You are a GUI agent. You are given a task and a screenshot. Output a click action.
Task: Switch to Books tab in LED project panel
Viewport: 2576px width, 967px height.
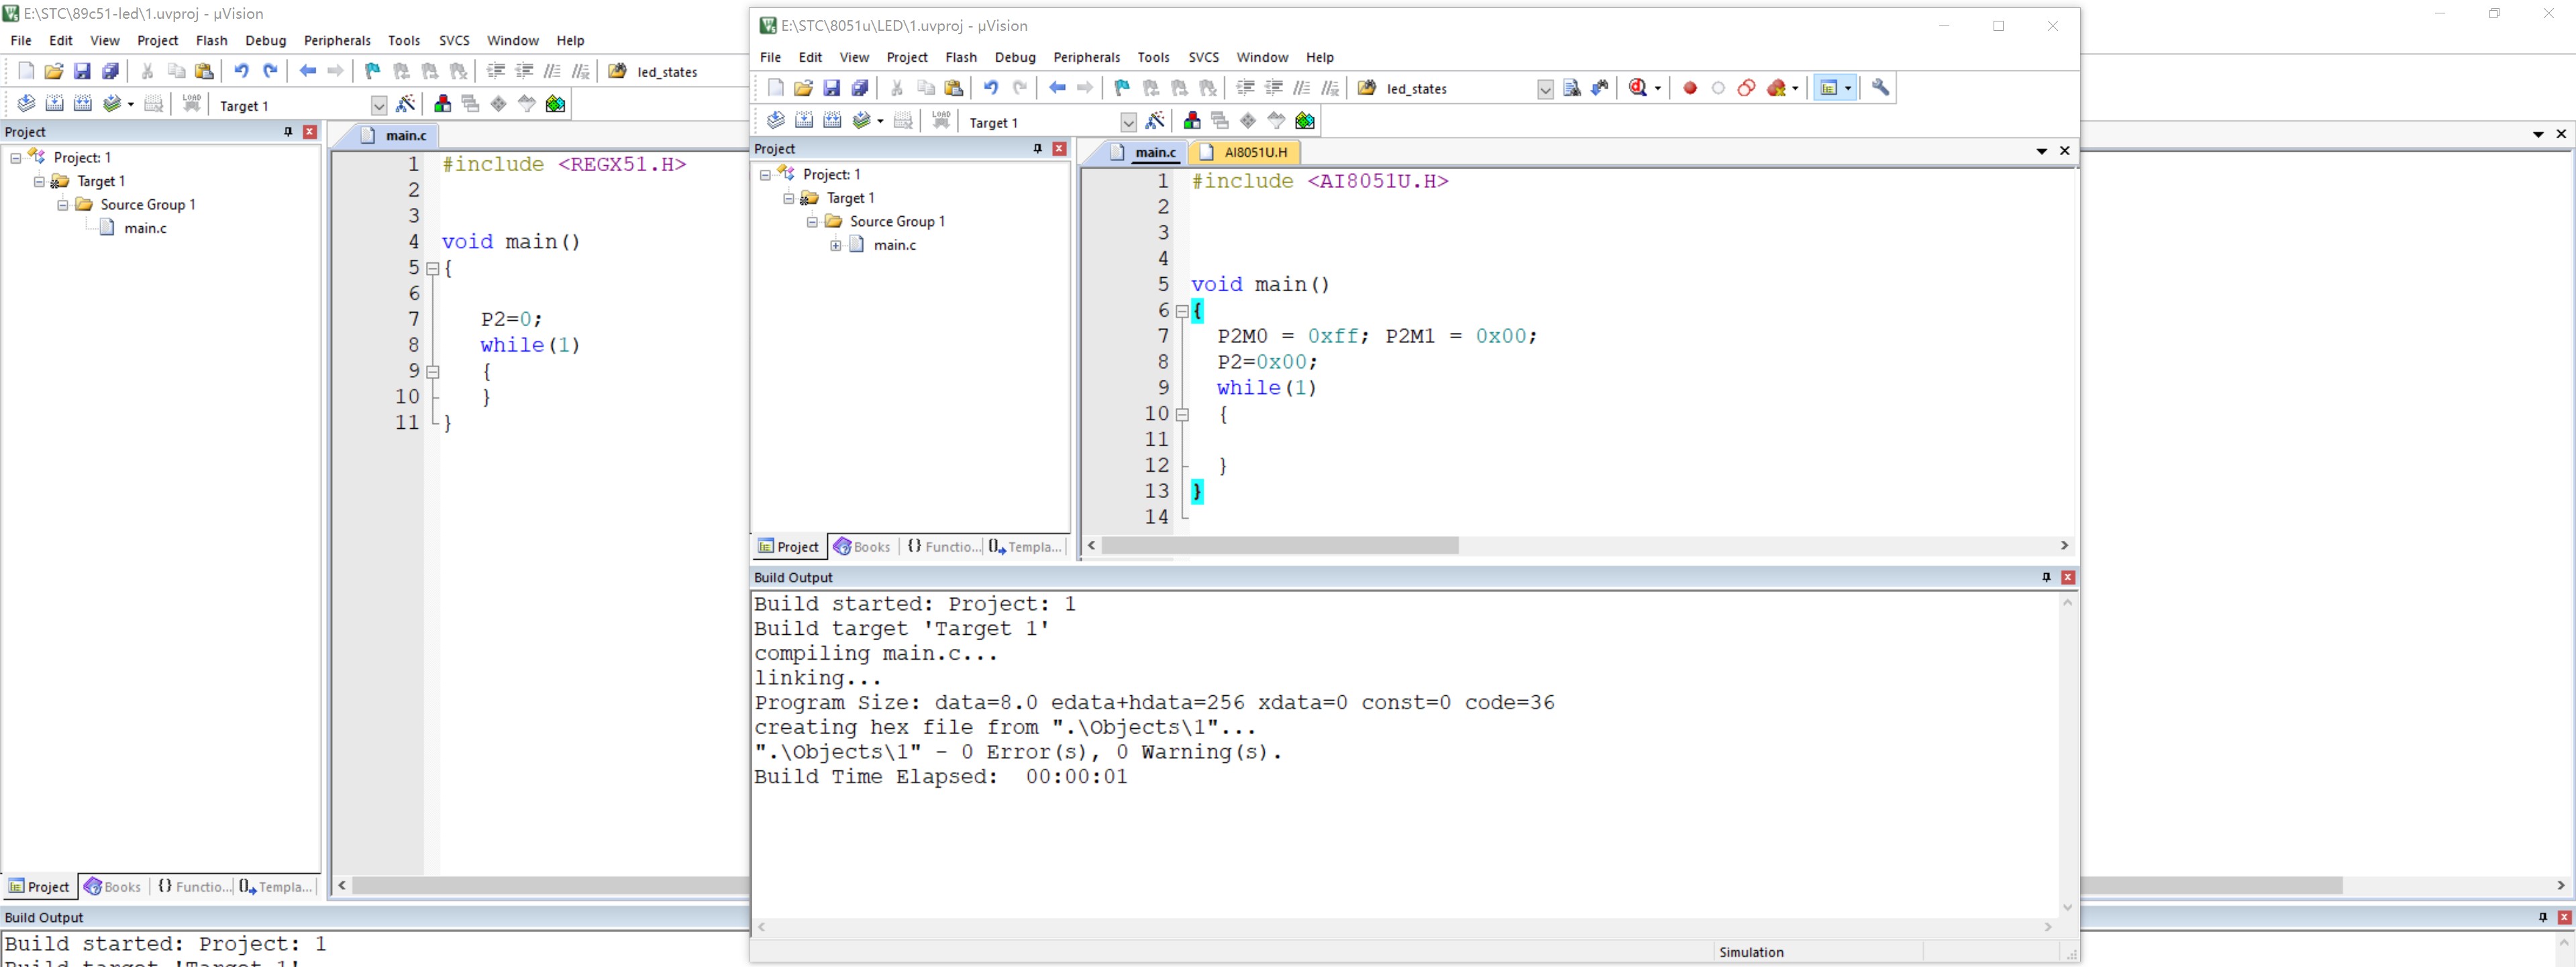point(862,546)
